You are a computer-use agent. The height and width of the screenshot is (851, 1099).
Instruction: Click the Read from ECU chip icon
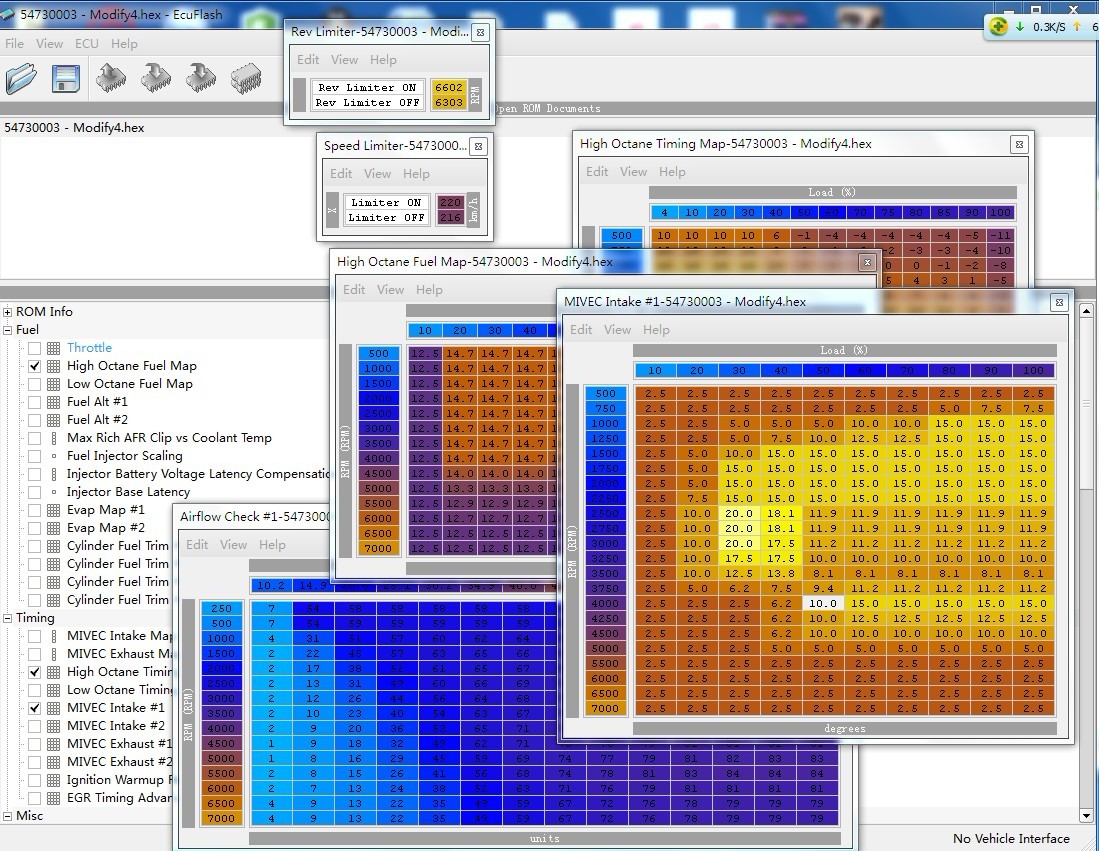(112, 78)
